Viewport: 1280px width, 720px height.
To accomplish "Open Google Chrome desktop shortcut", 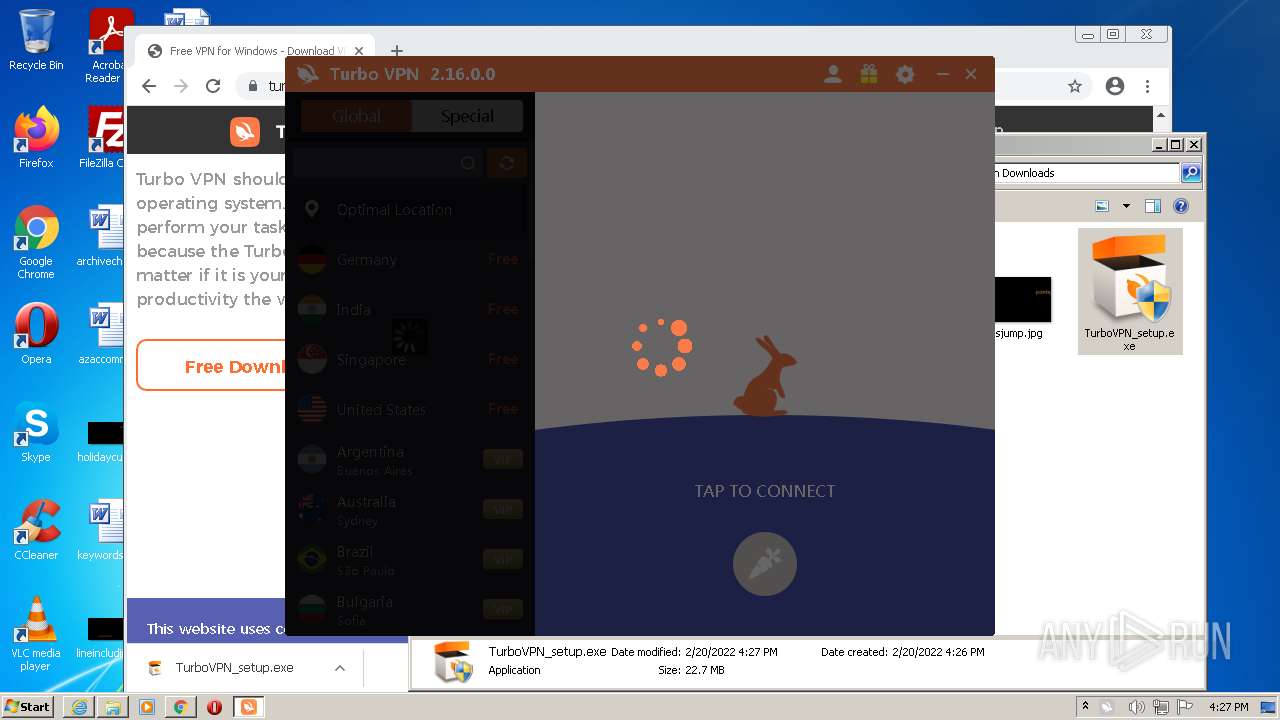I will 36,242.
